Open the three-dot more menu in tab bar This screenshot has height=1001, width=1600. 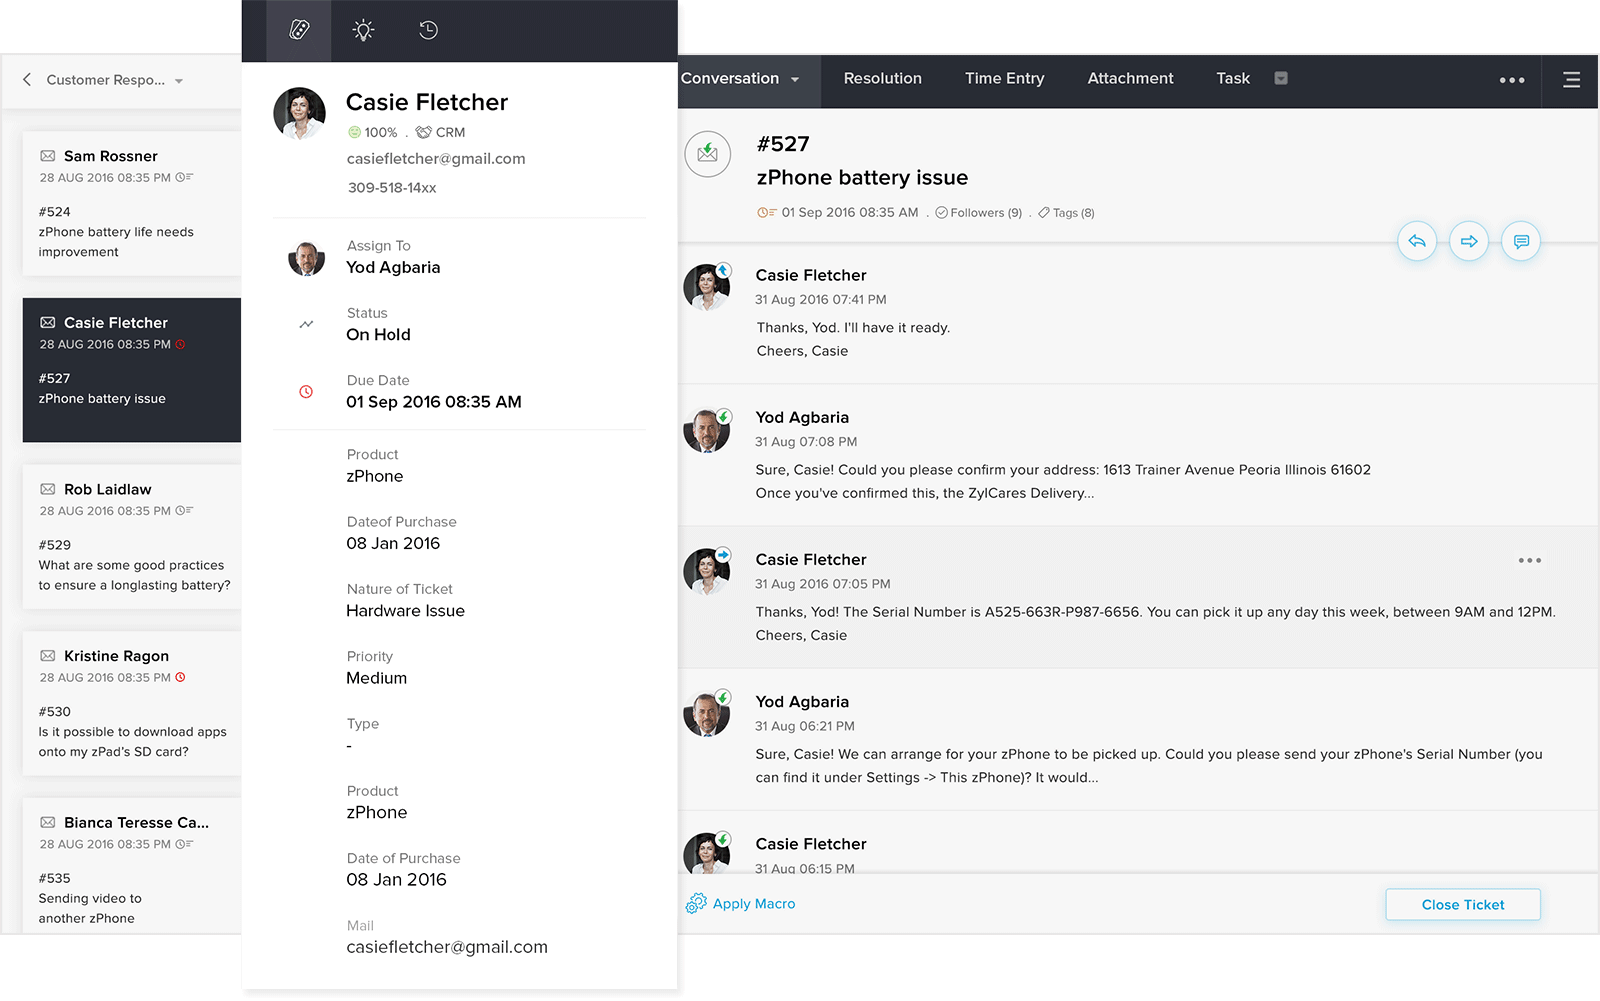1512,80
